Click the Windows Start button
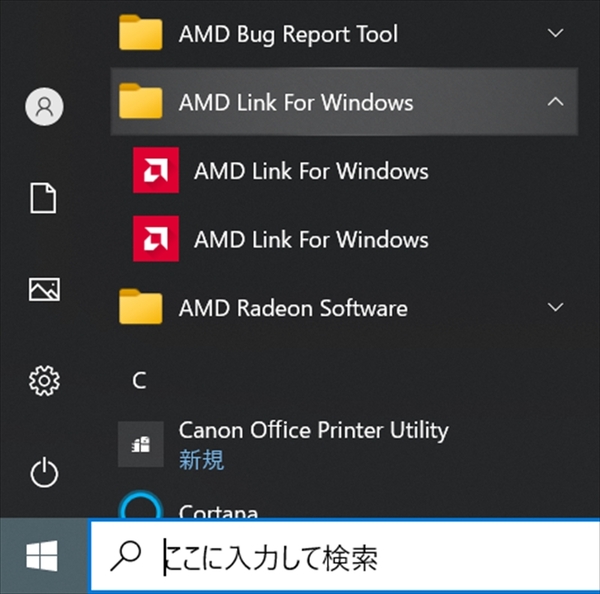This screenshot has height=594, width=600. tap(42, 556)
